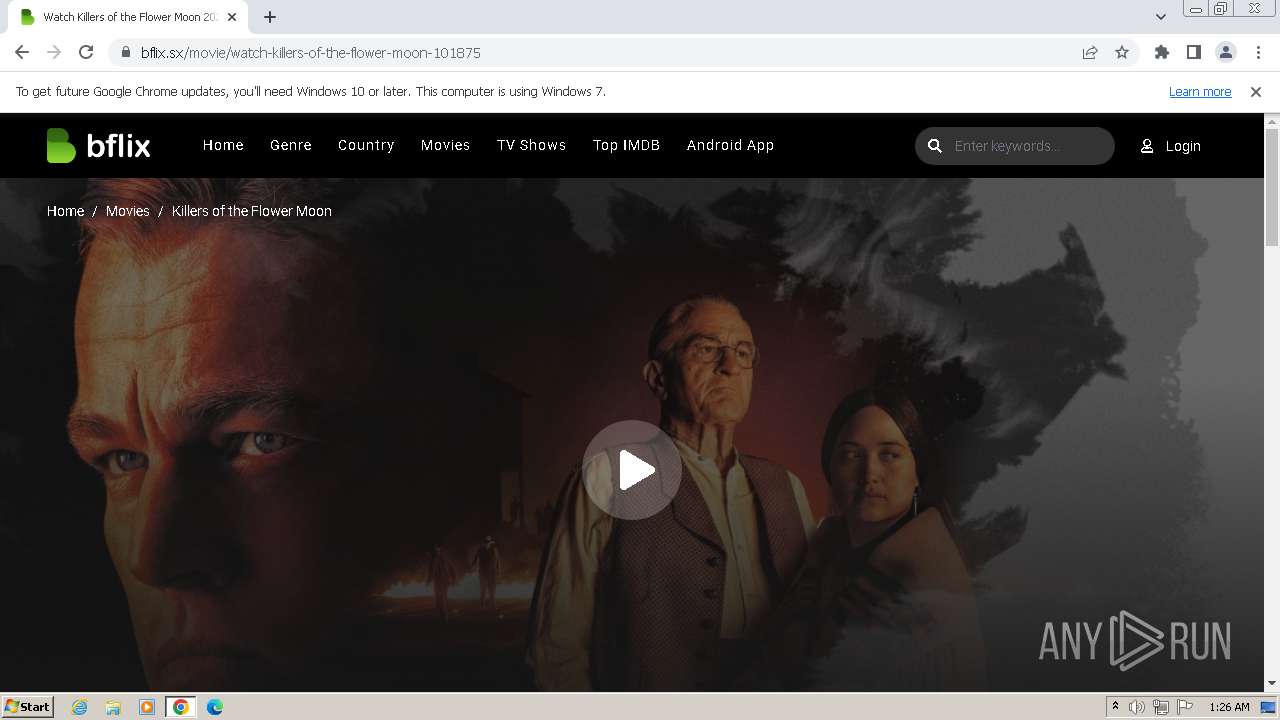The height and width of the screenshot is (720, 1280).
Task: Launch Microsoft Edge from taskbar
Action: [x=215, y=707]
